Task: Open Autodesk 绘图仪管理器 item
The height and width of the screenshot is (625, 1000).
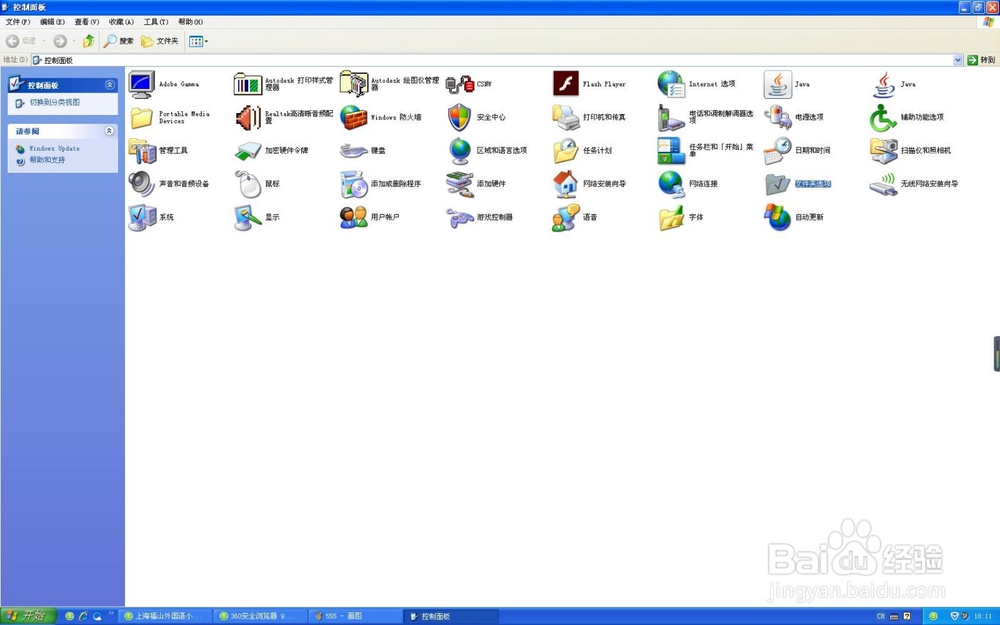Action: point(389,84)
